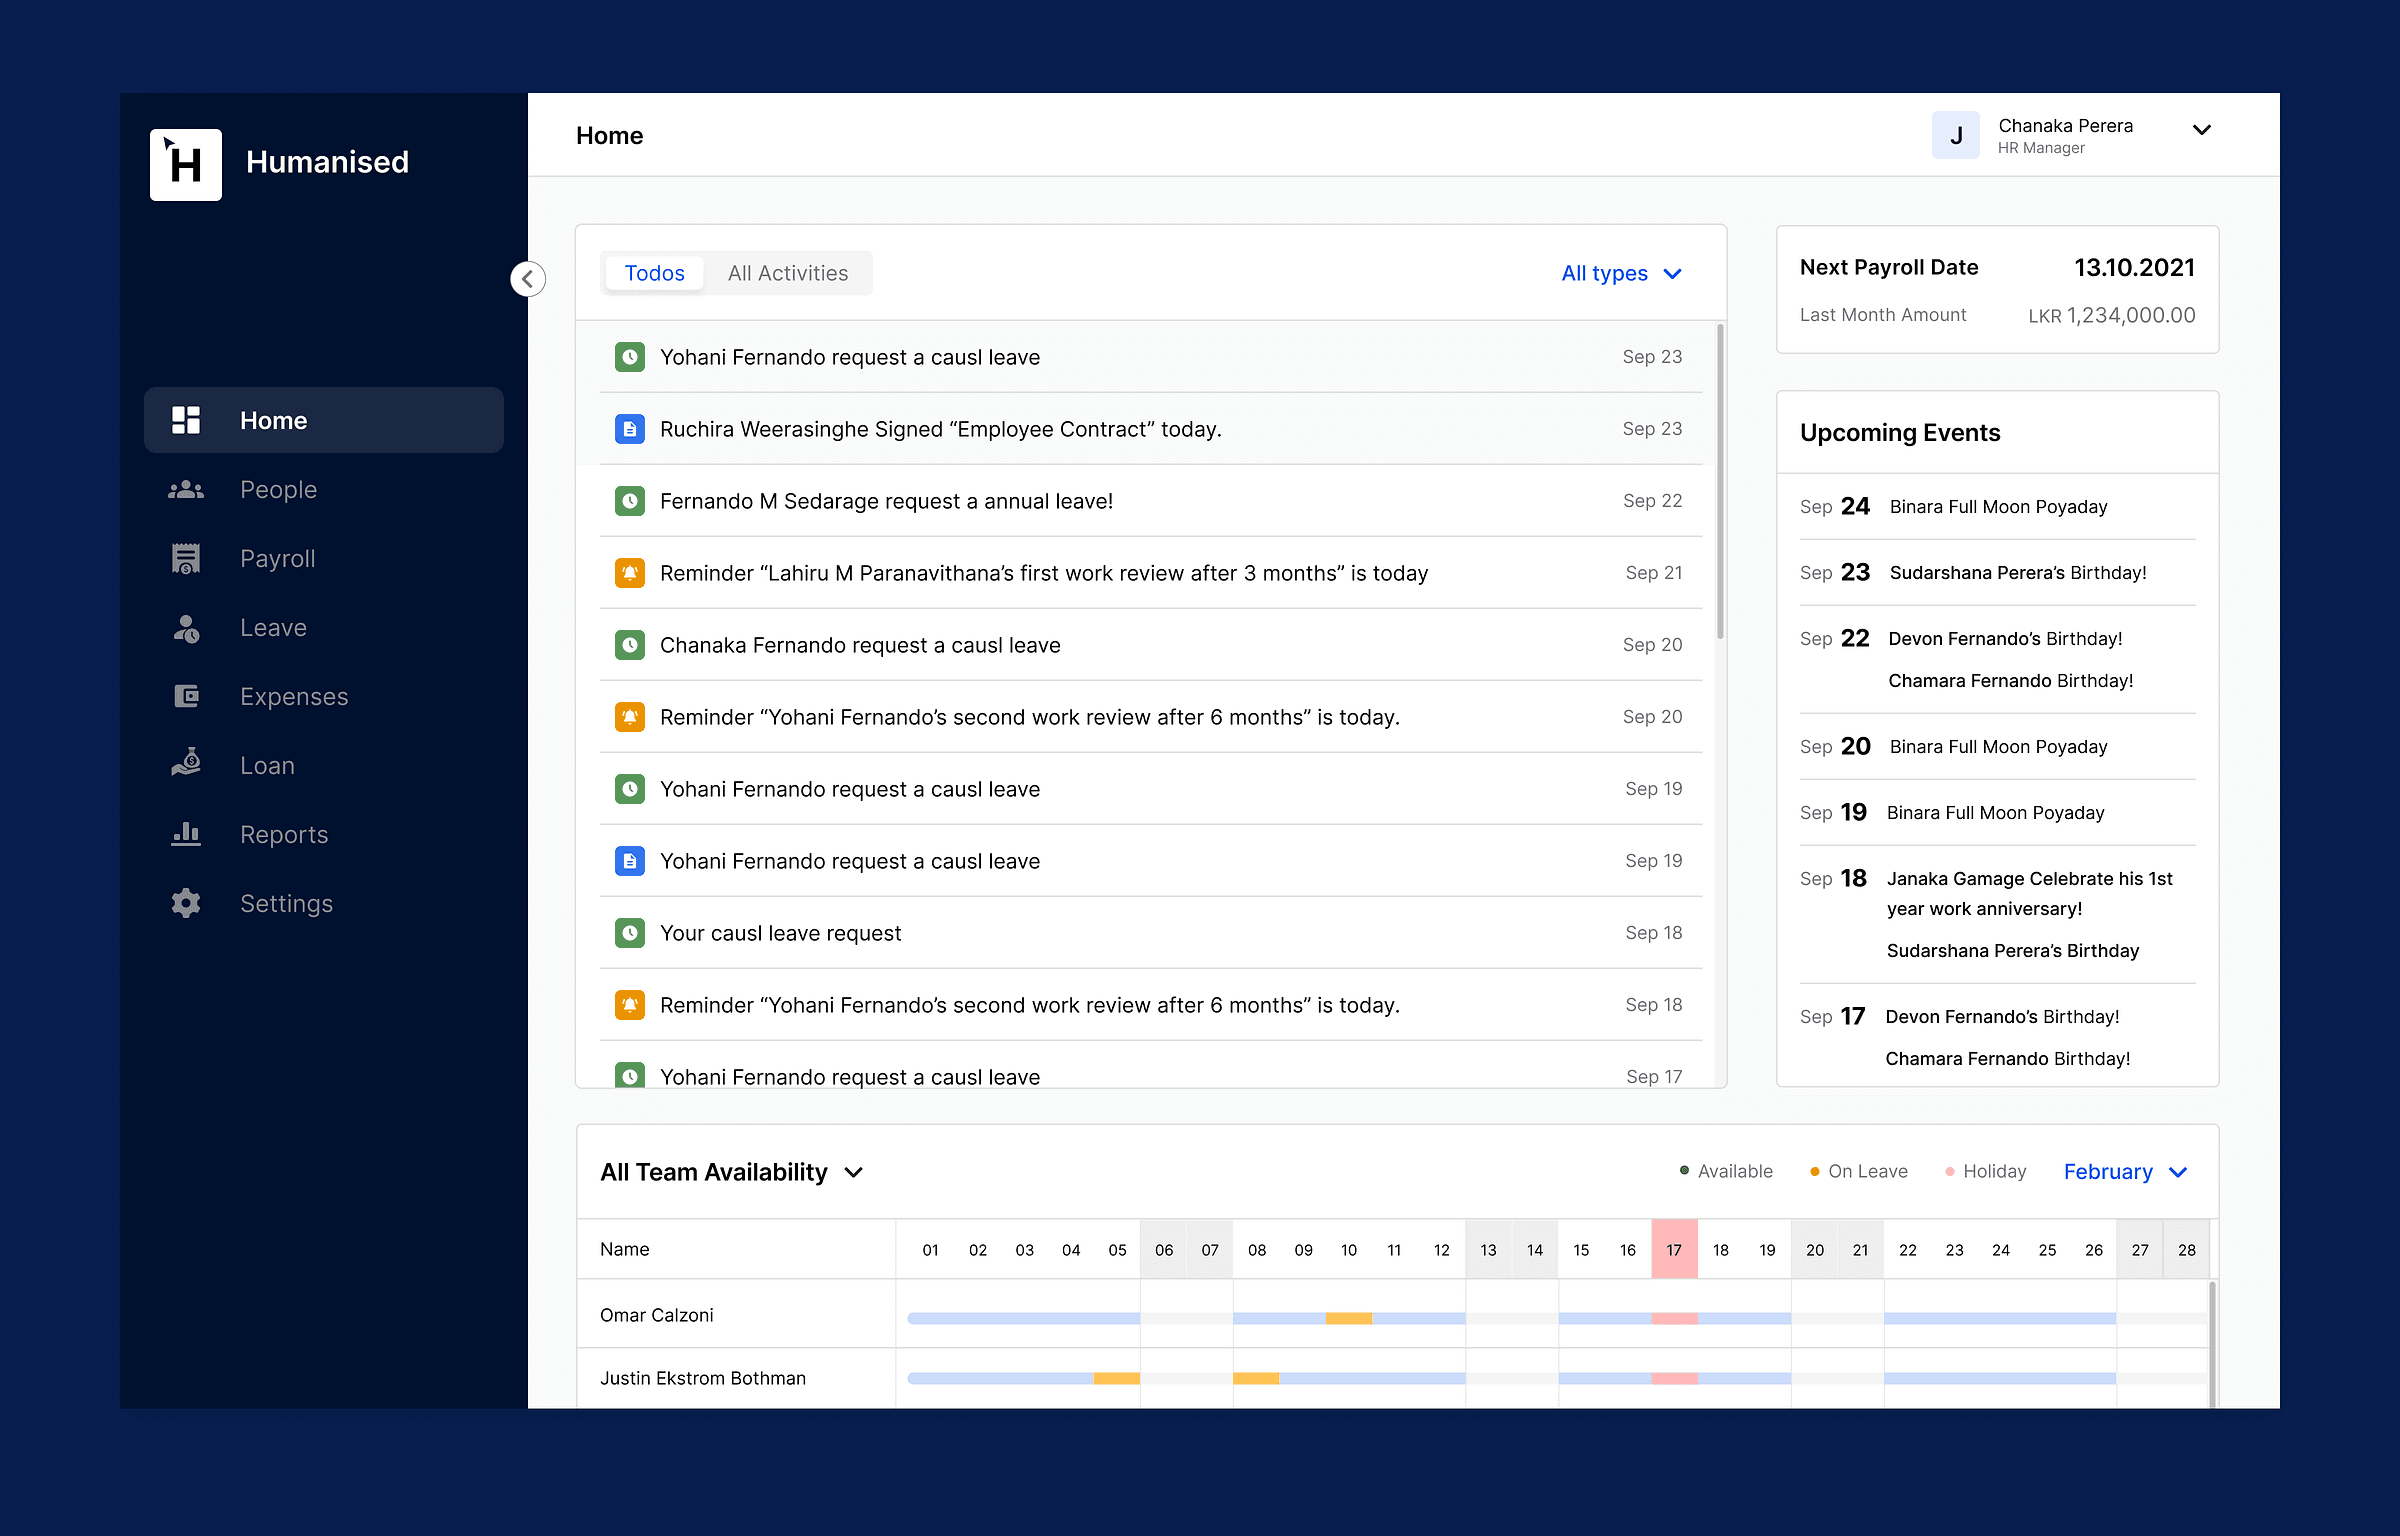This screenshot has width=2400, height=1536.
Task: Switch to the Todos tab
Action: [654, 273]
